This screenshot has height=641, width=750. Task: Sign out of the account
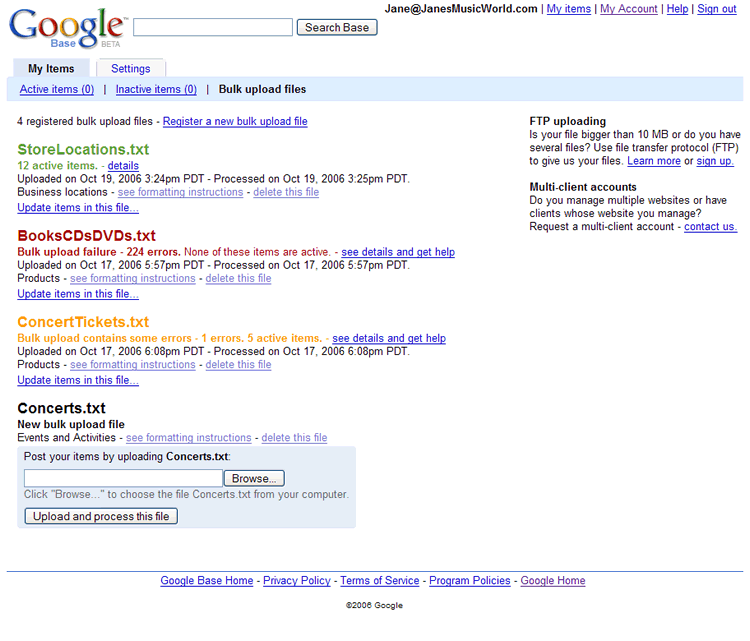(x=717, y=9)
